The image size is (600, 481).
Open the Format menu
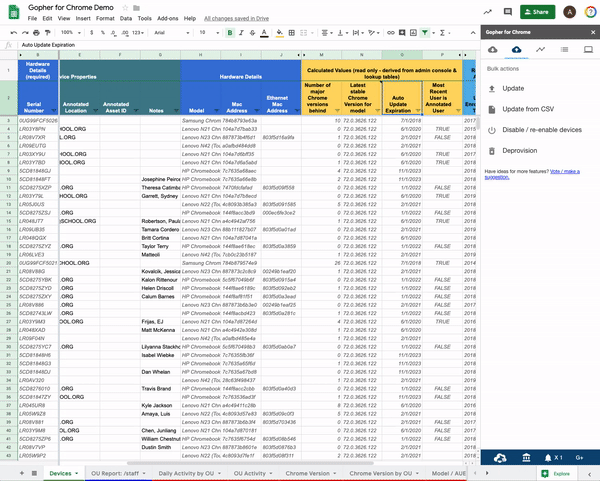point(105,18)
